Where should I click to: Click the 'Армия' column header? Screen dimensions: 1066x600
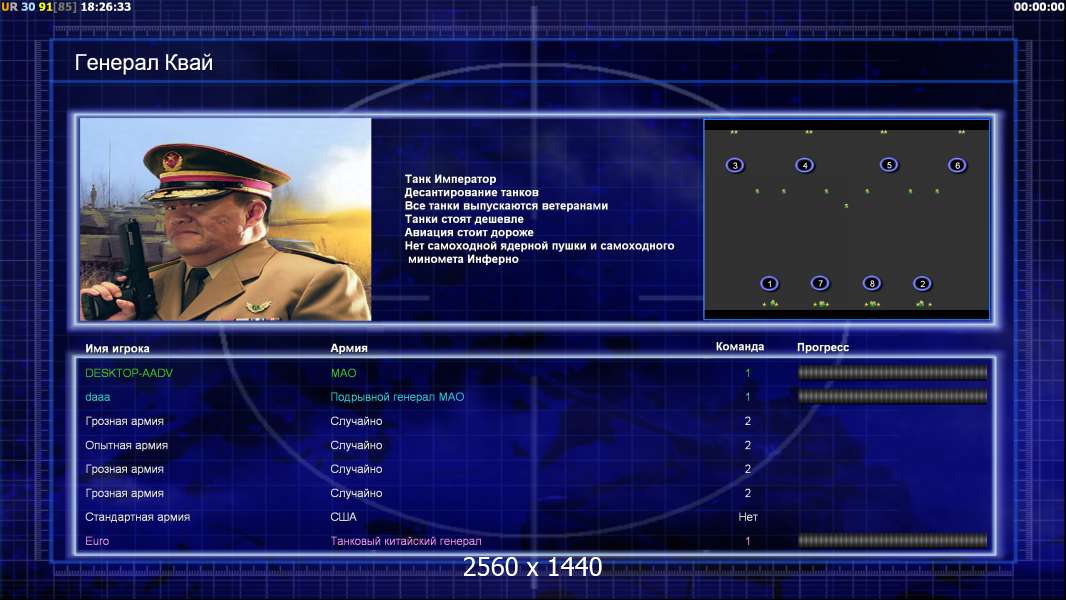pyautogui.click(x=349, y=348)
